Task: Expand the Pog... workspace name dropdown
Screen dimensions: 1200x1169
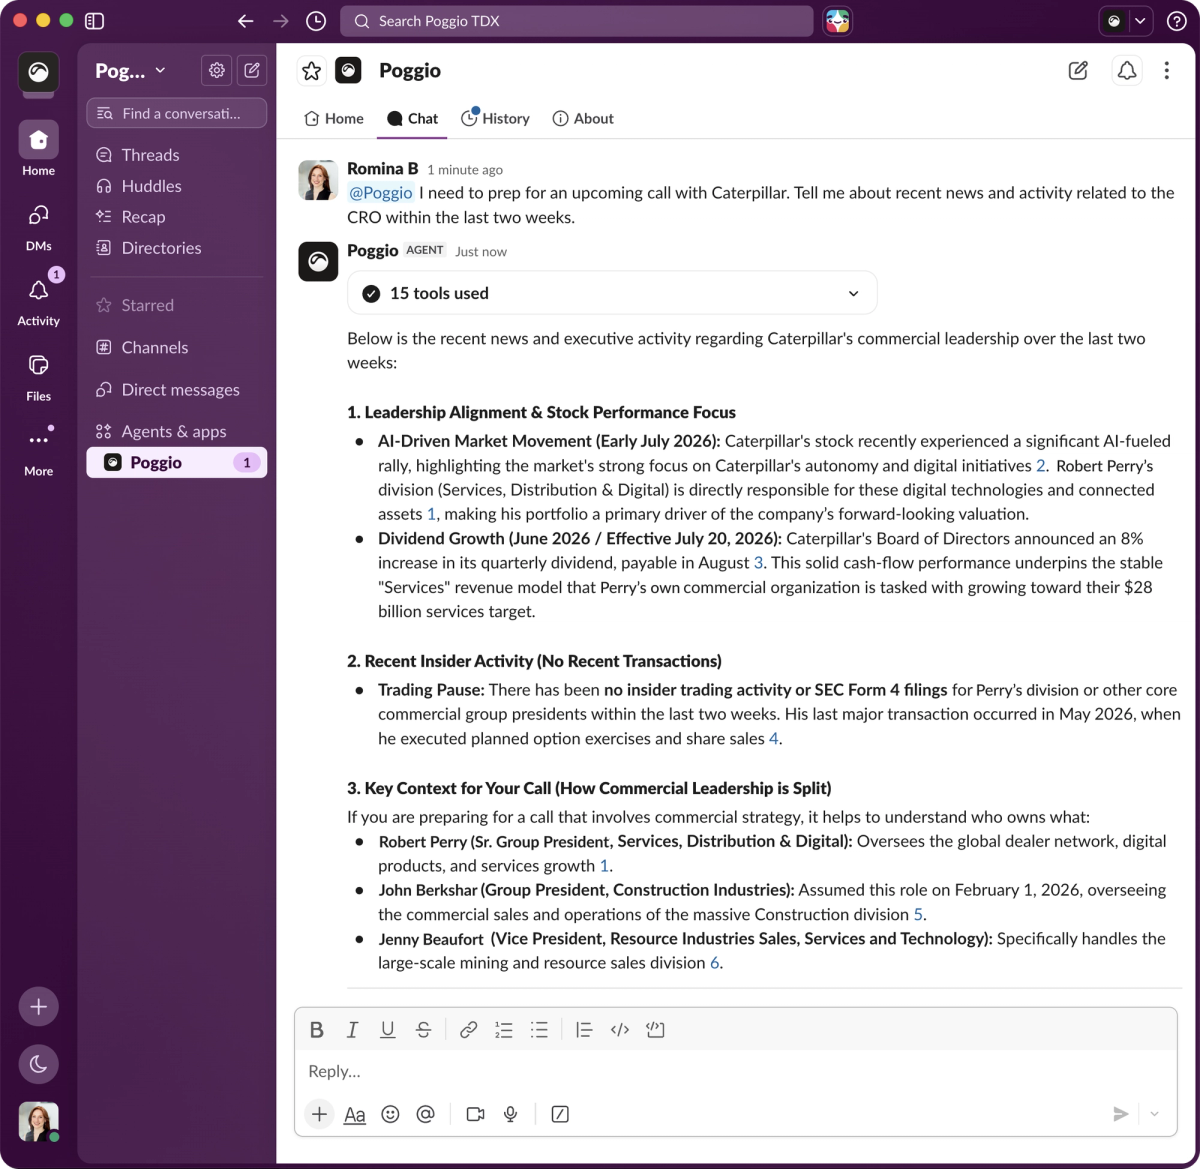Action: 130,71
